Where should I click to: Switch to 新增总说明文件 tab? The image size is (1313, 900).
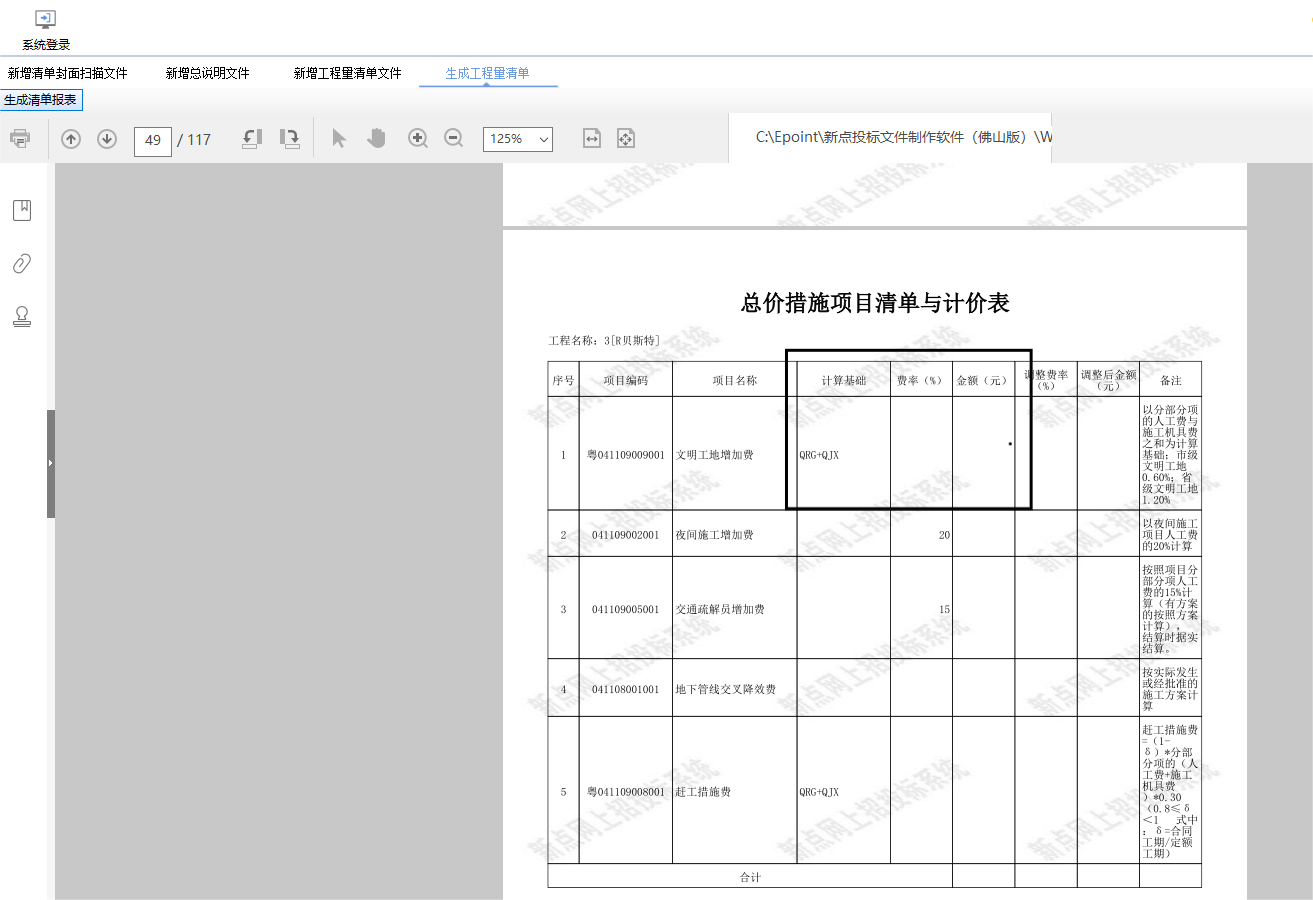click(208, 73)
